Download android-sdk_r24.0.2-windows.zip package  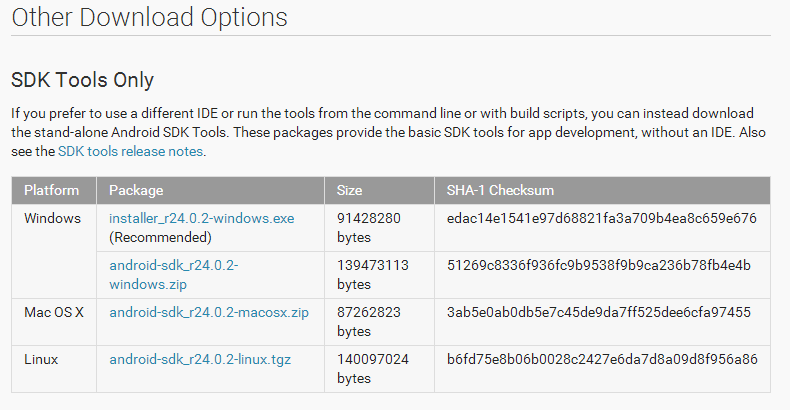174,275
